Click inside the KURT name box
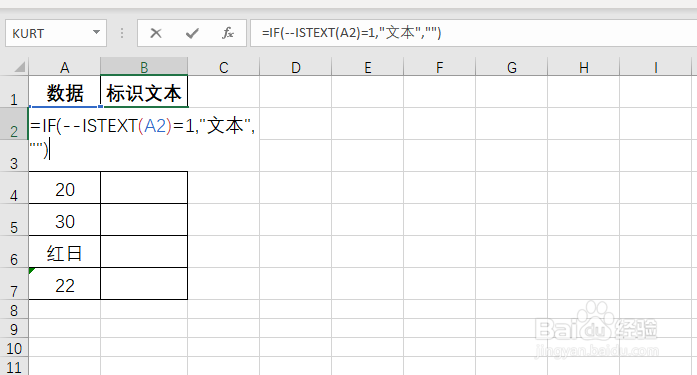 click(x=49, y=33)
